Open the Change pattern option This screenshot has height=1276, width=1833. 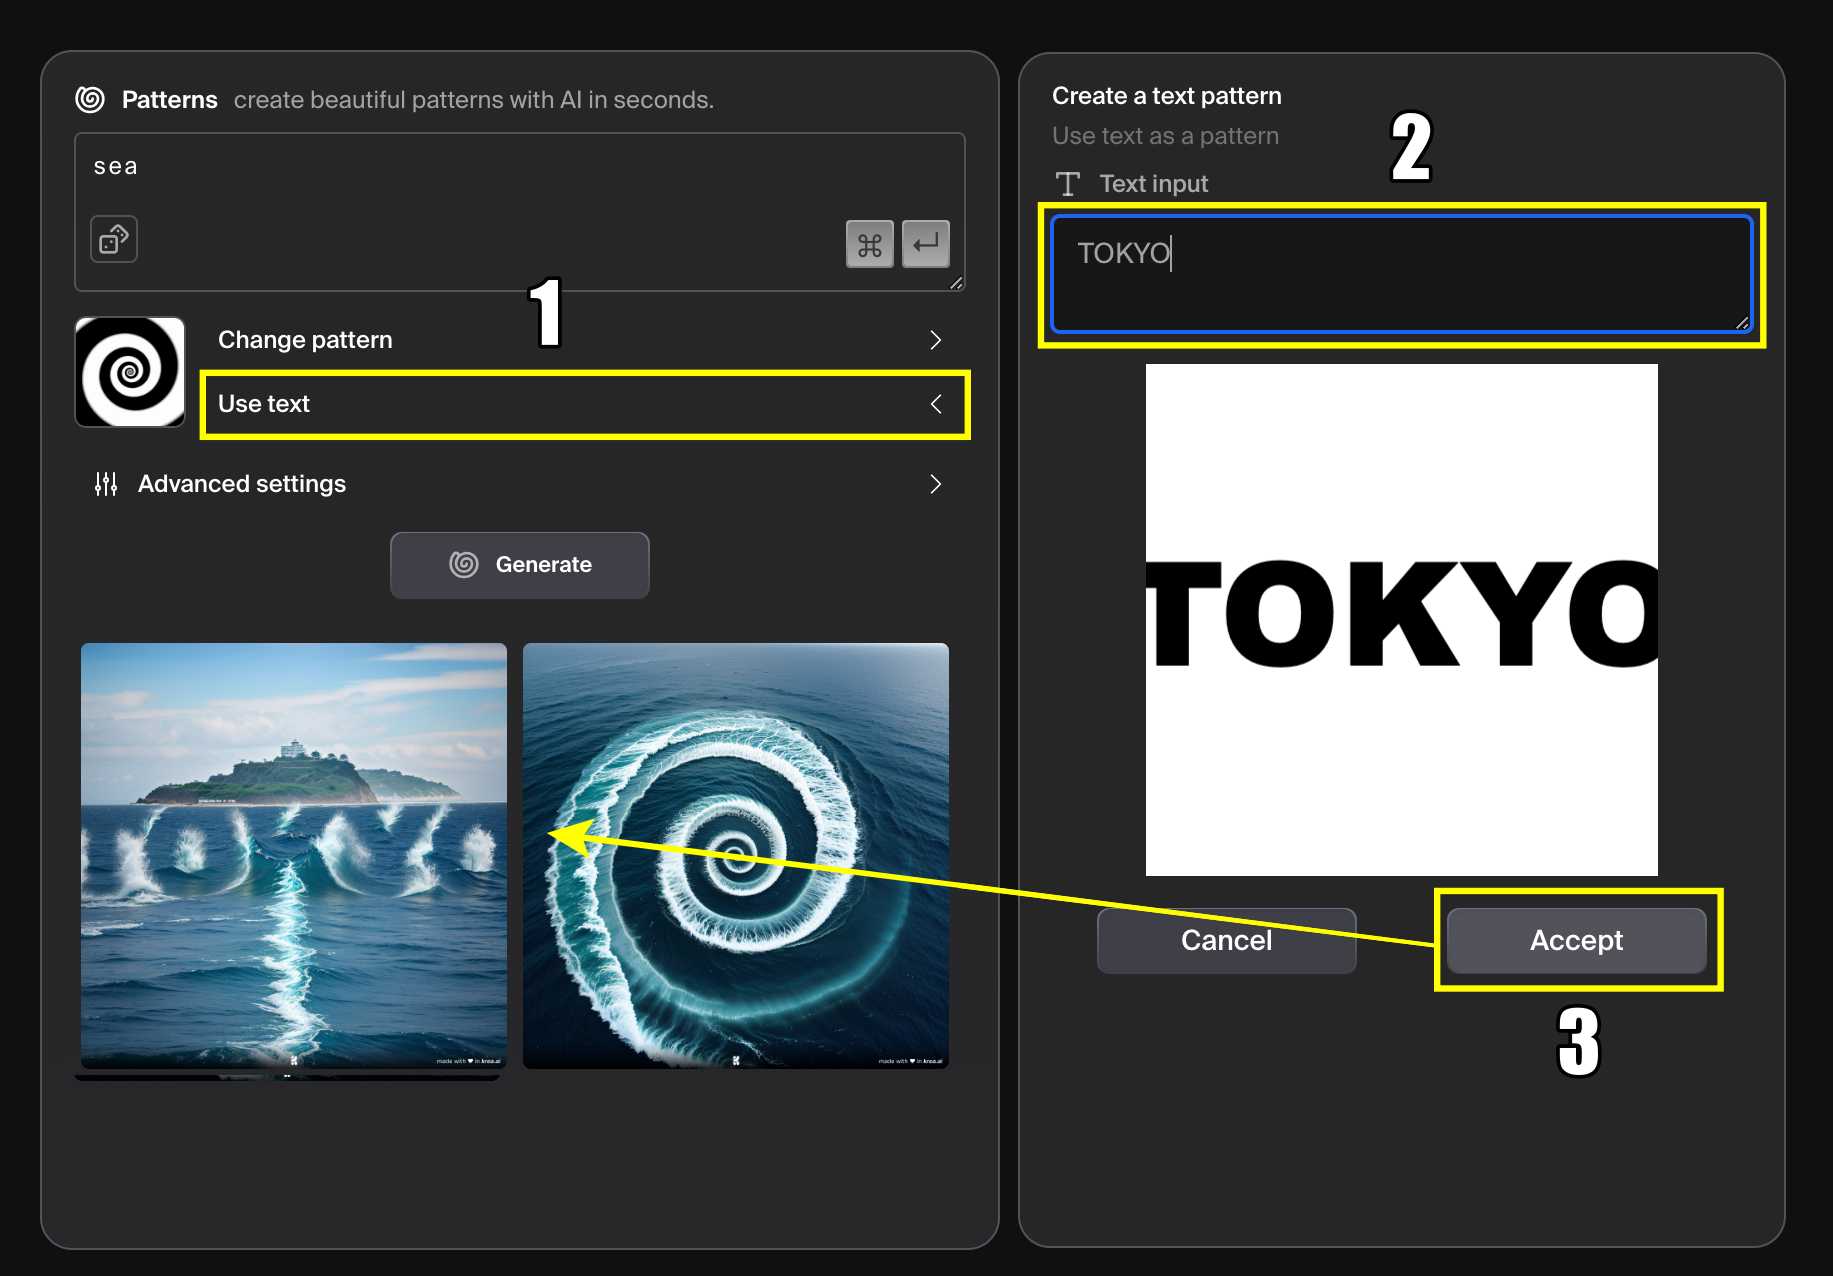[x=584, y=340]
